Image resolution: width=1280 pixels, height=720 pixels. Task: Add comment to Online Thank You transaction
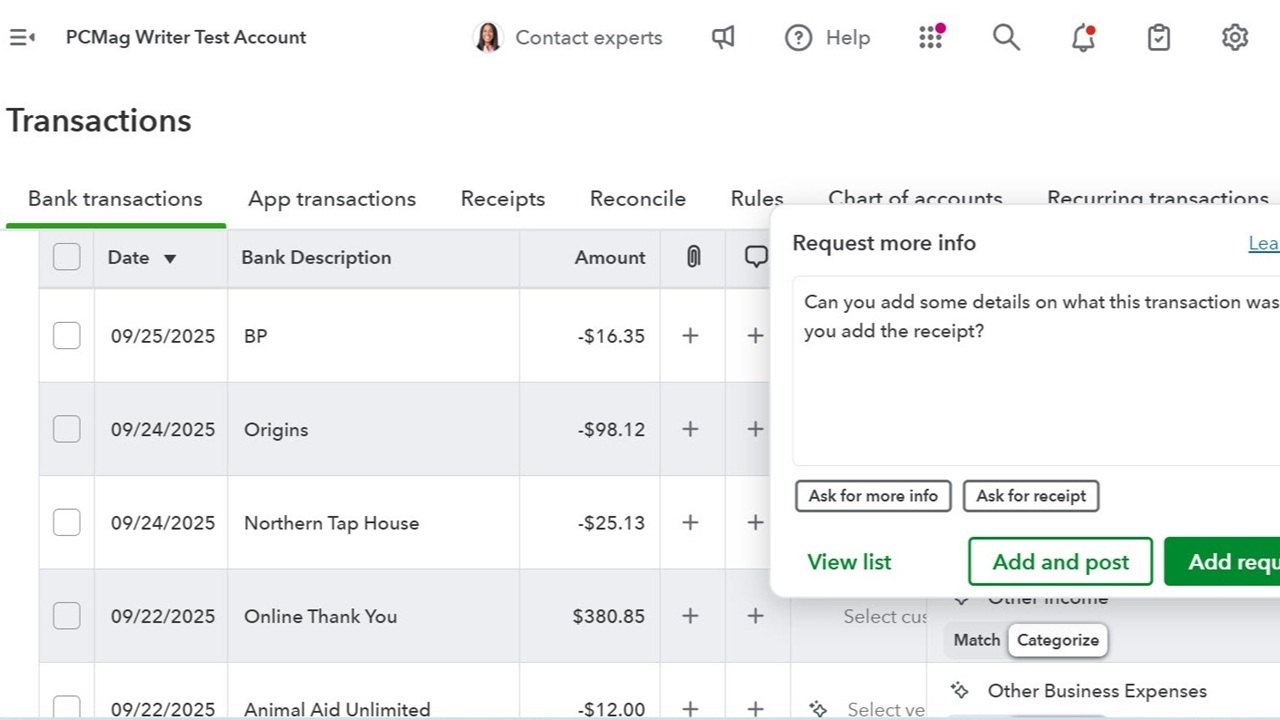pos(755,616)
